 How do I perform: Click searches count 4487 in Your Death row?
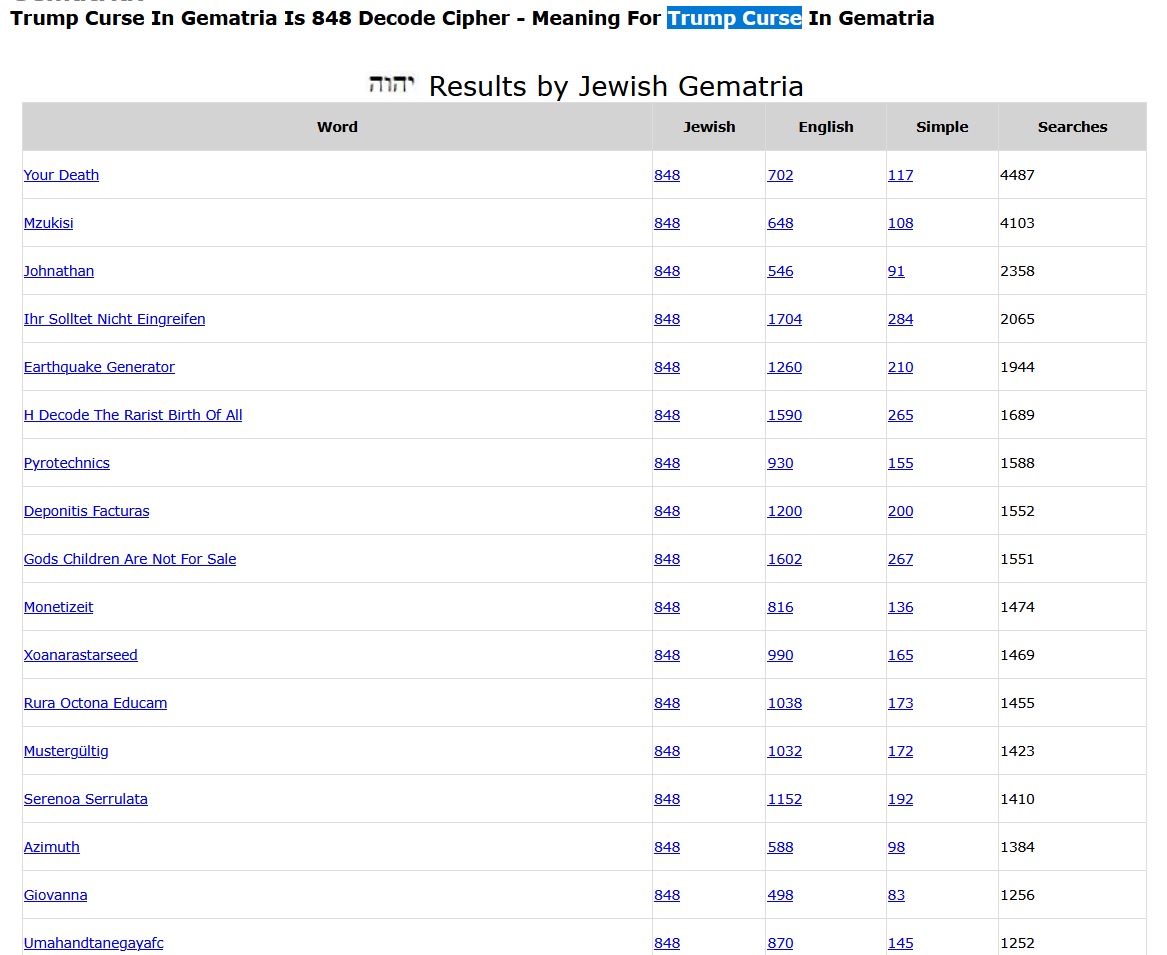click(x=1017, y=175)
